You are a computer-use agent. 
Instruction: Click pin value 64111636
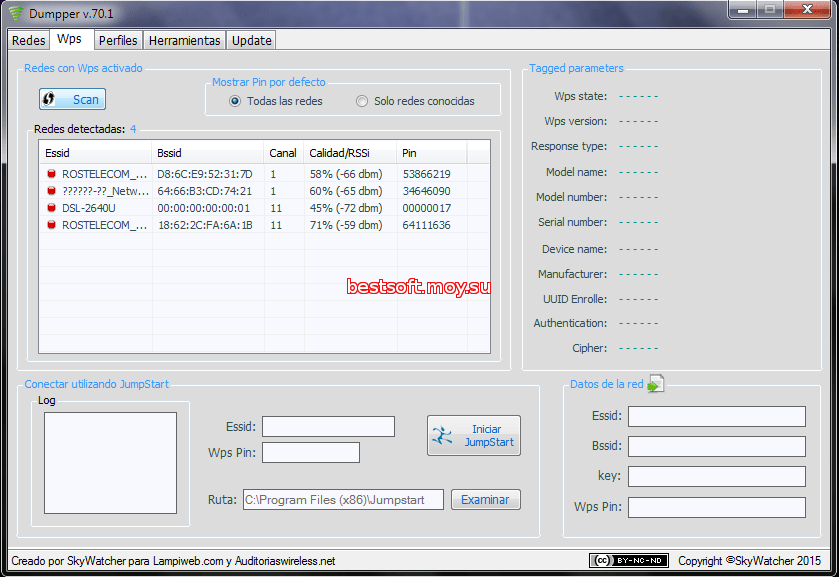pos(426,225)
